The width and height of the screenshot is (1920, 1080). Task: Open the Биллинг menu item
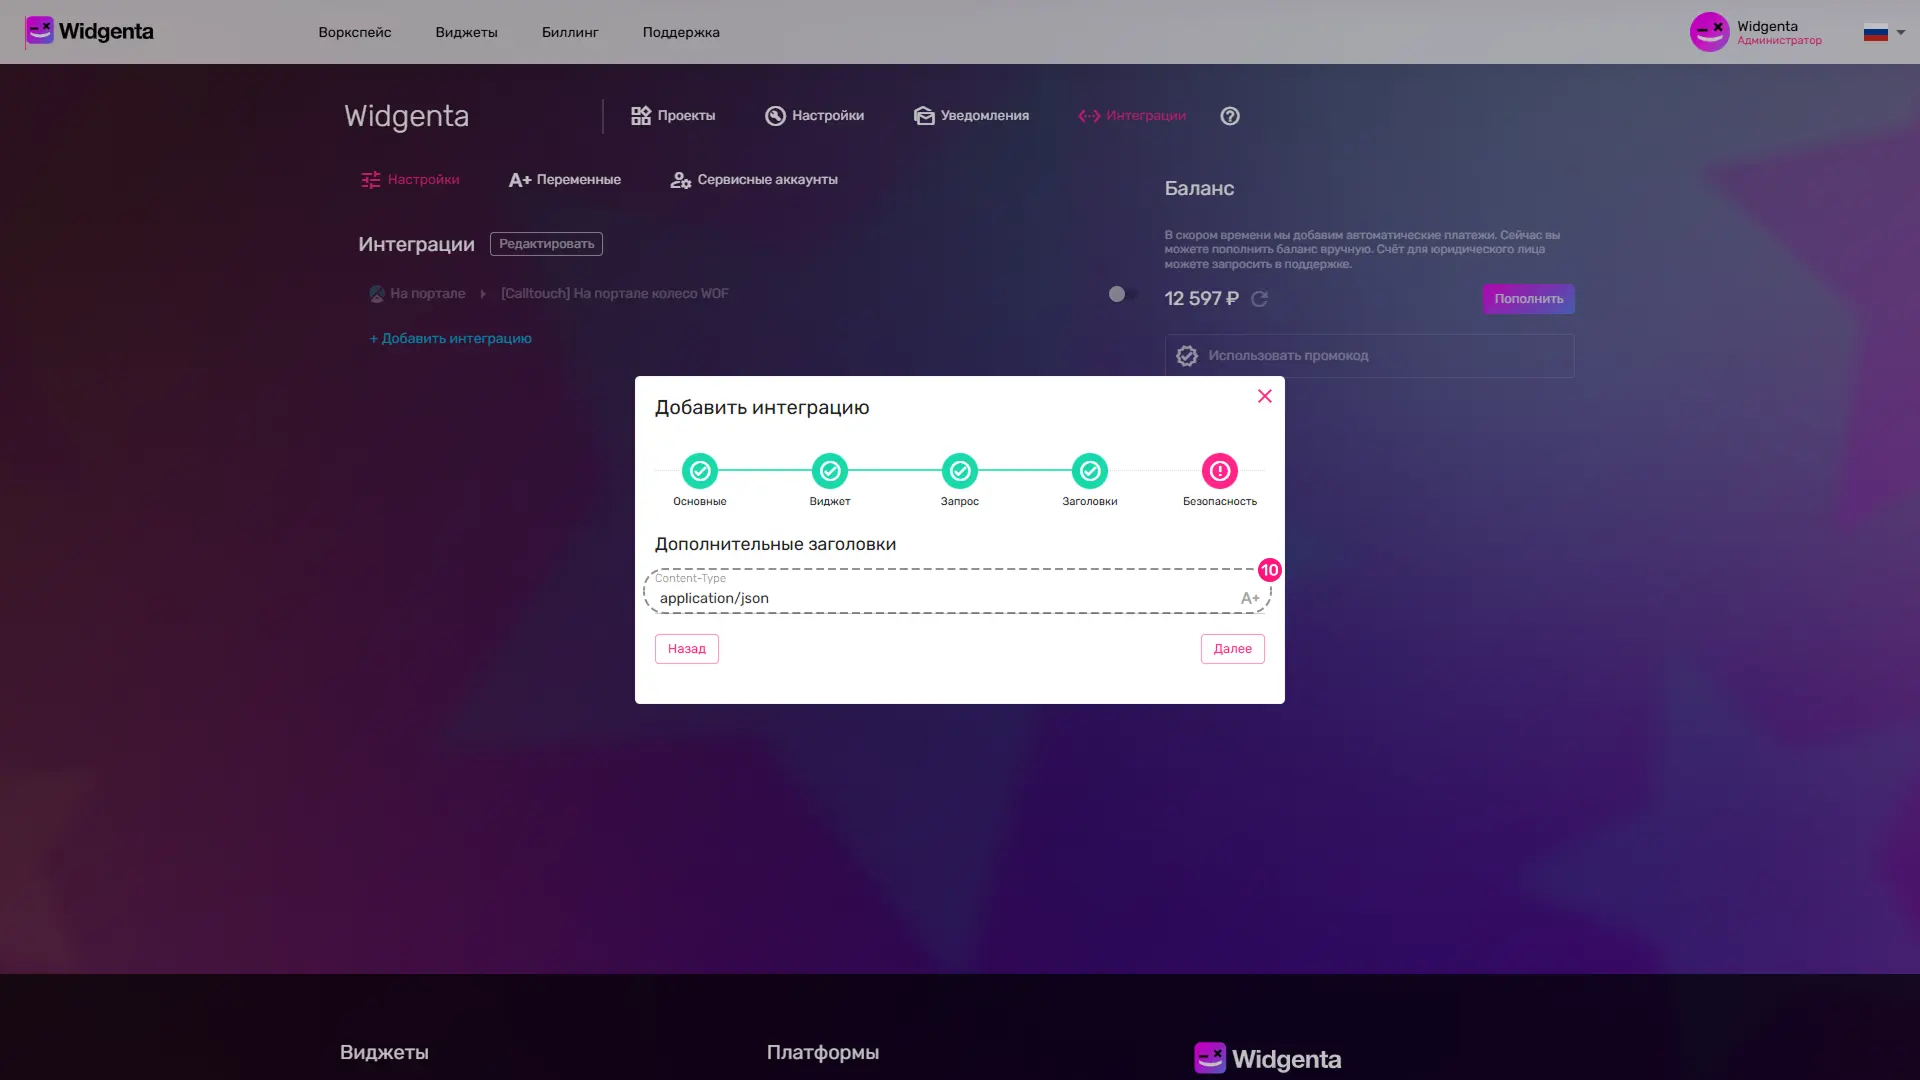569,32
